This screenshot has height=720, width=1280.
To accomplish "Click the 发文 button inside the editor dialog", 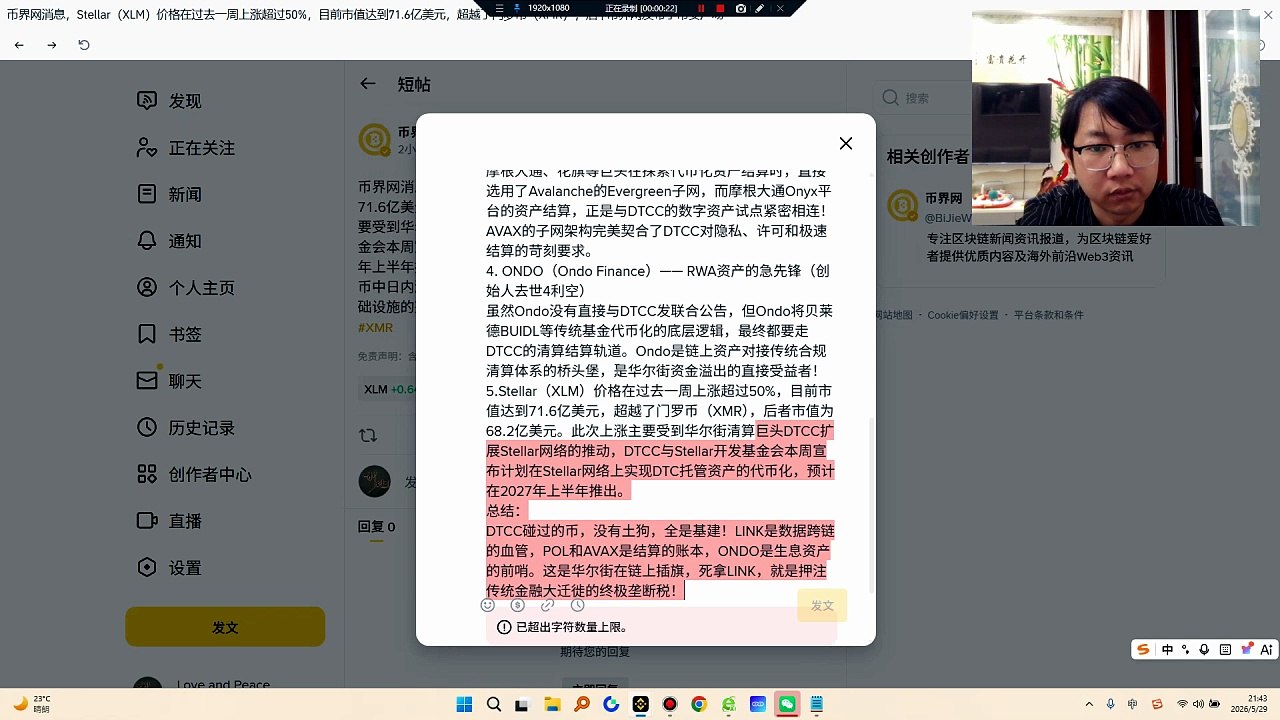I will pyautogui.click(x=822, y=606).
